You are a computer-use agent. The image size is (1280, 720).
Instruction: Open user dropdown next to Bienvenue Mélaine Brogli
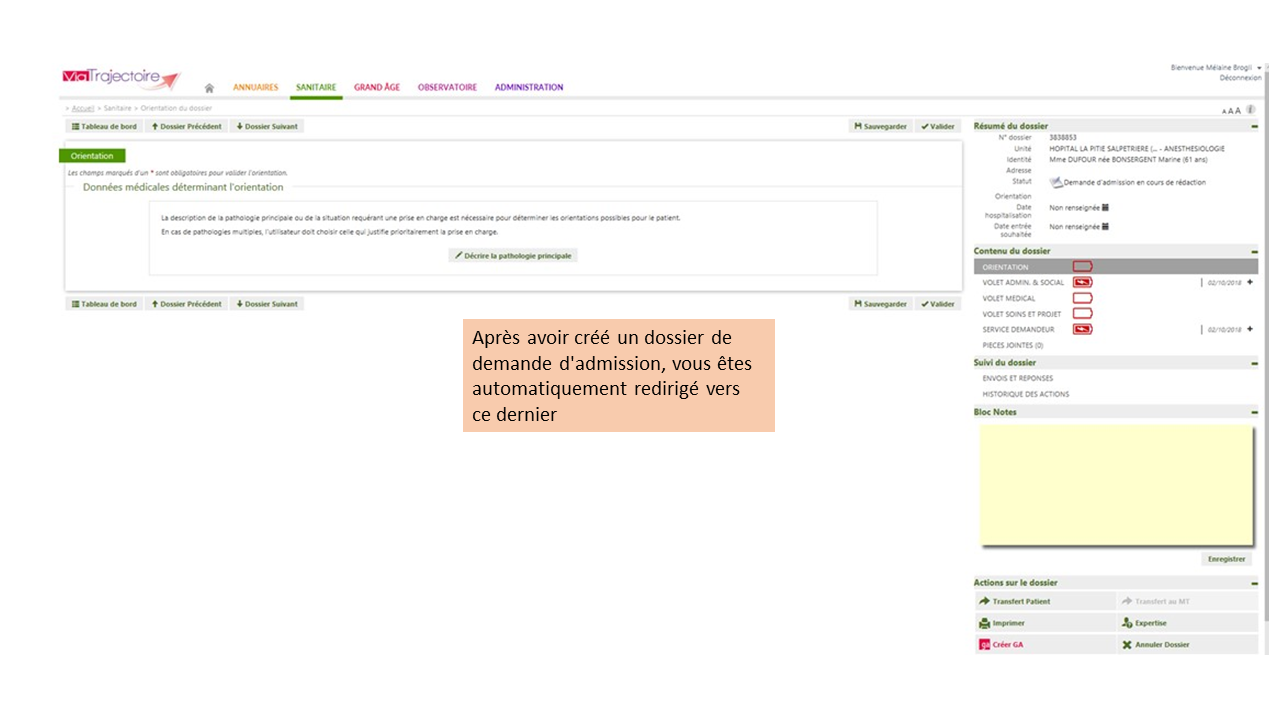[1259, 68]
